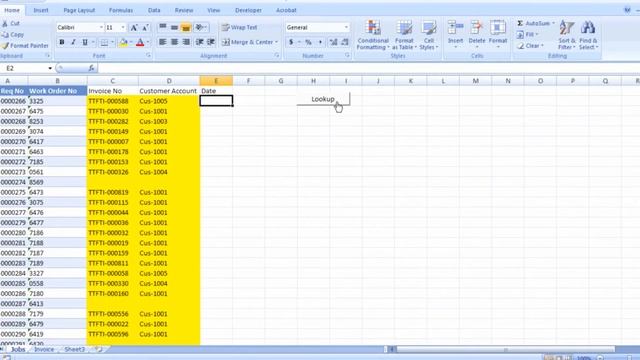
Task: Switch to the Review tab
Action: pyautogui.click(x=184, y=10)
